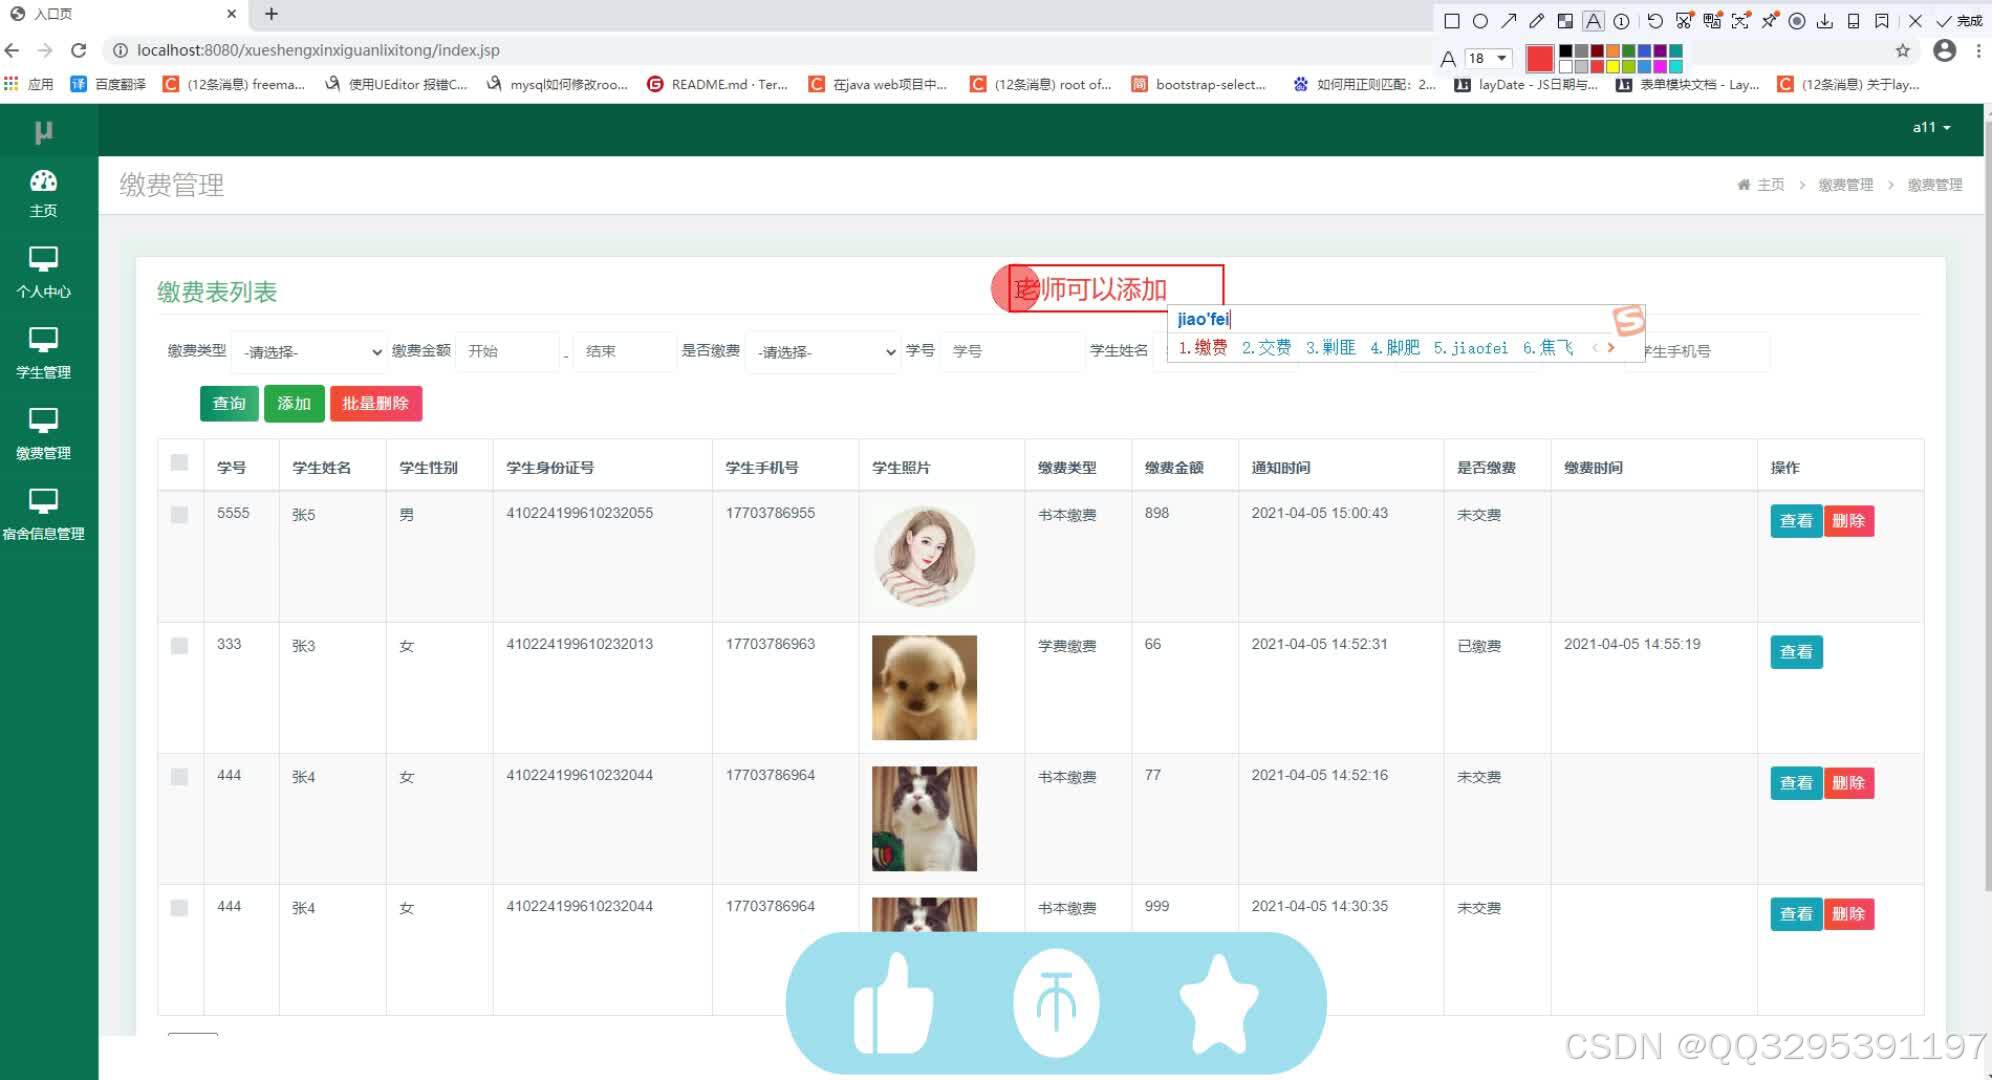Undo the last annotation
The image size is (1992, 1080).
tap(1655, 21)
